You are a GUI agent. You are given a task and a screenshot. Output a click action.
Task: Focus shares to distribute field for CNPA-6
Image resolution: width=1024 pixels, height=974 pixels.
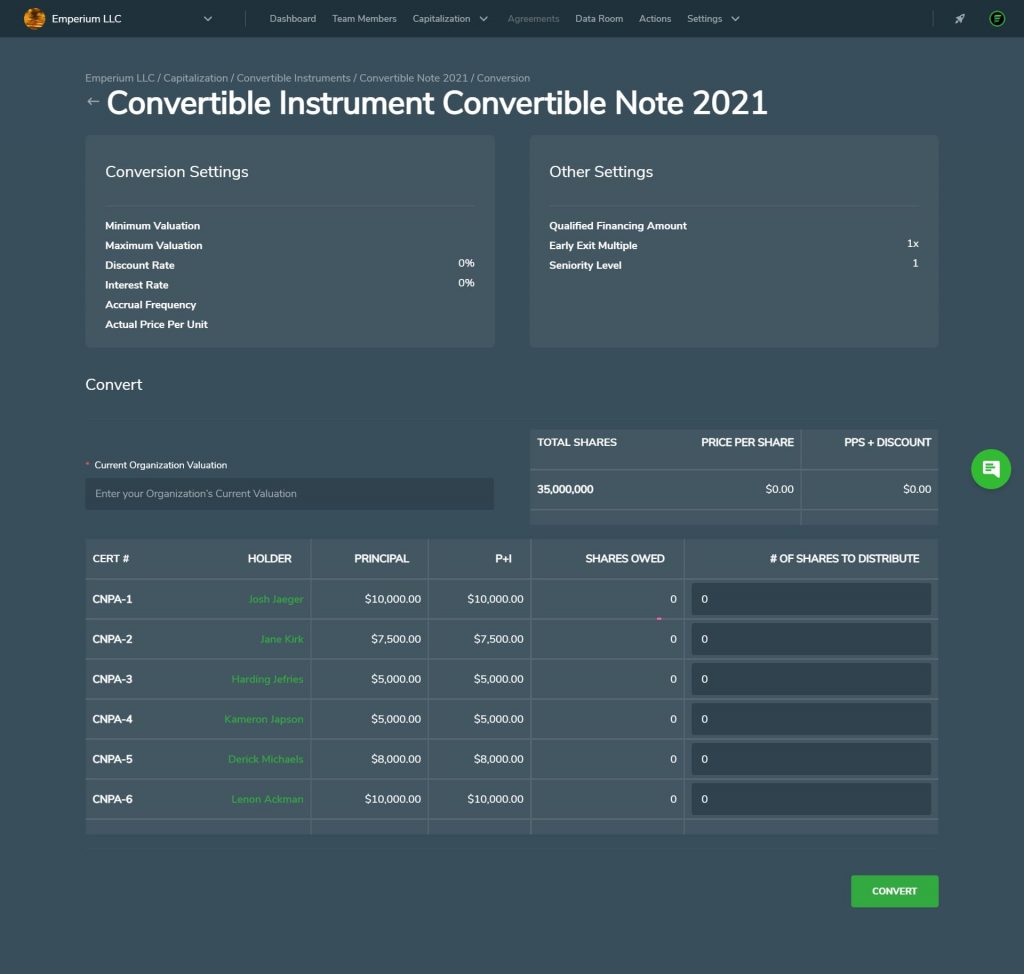click(x=811, y=799)
